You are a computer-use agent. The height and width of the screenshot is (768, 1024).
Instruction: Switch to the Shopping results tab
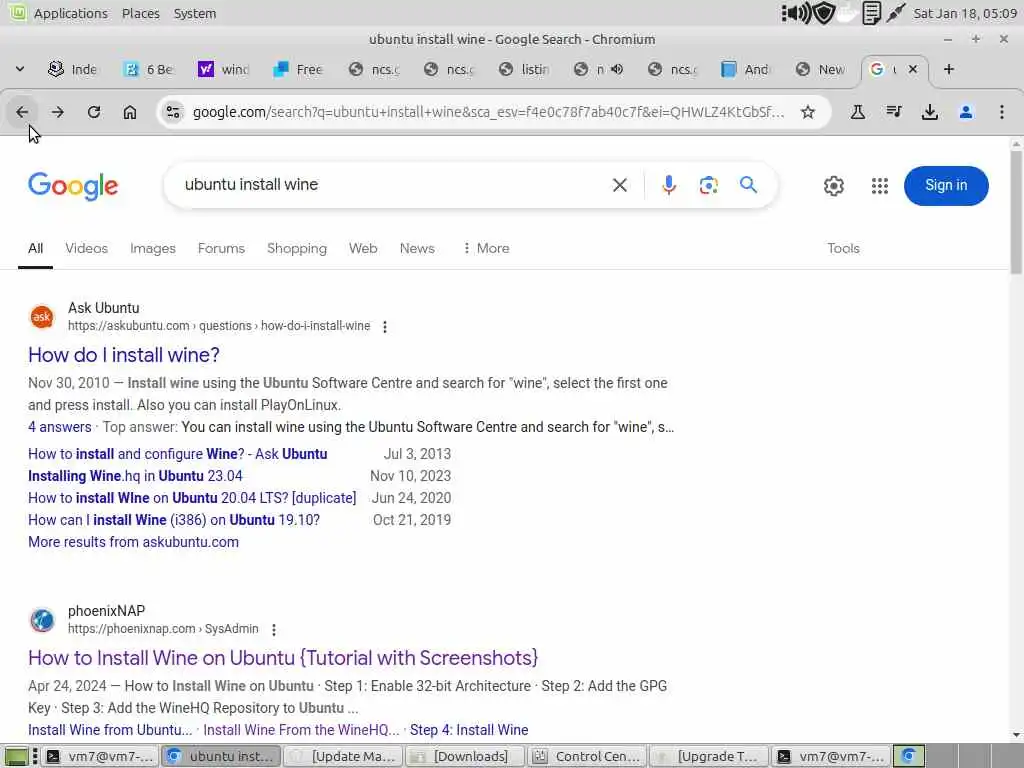(296, 248)
